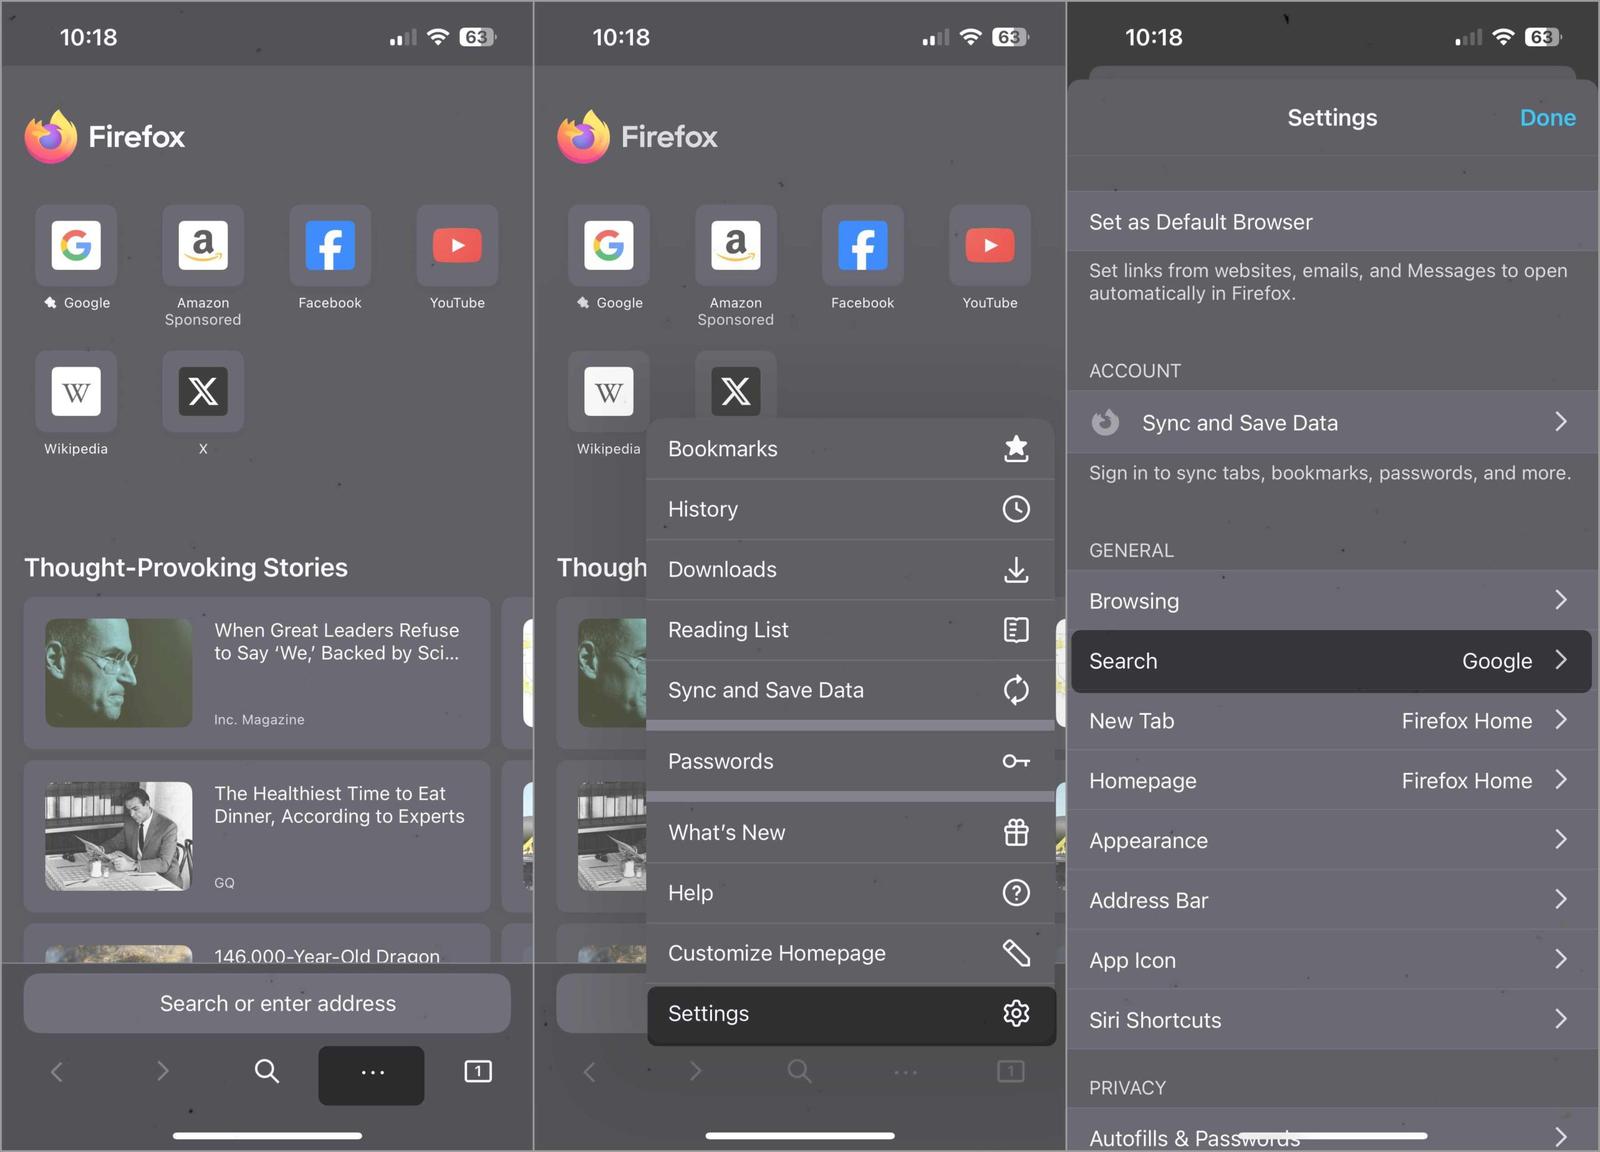
Task: Open New Tab settings row
Action: click(x=1333, y=721)
